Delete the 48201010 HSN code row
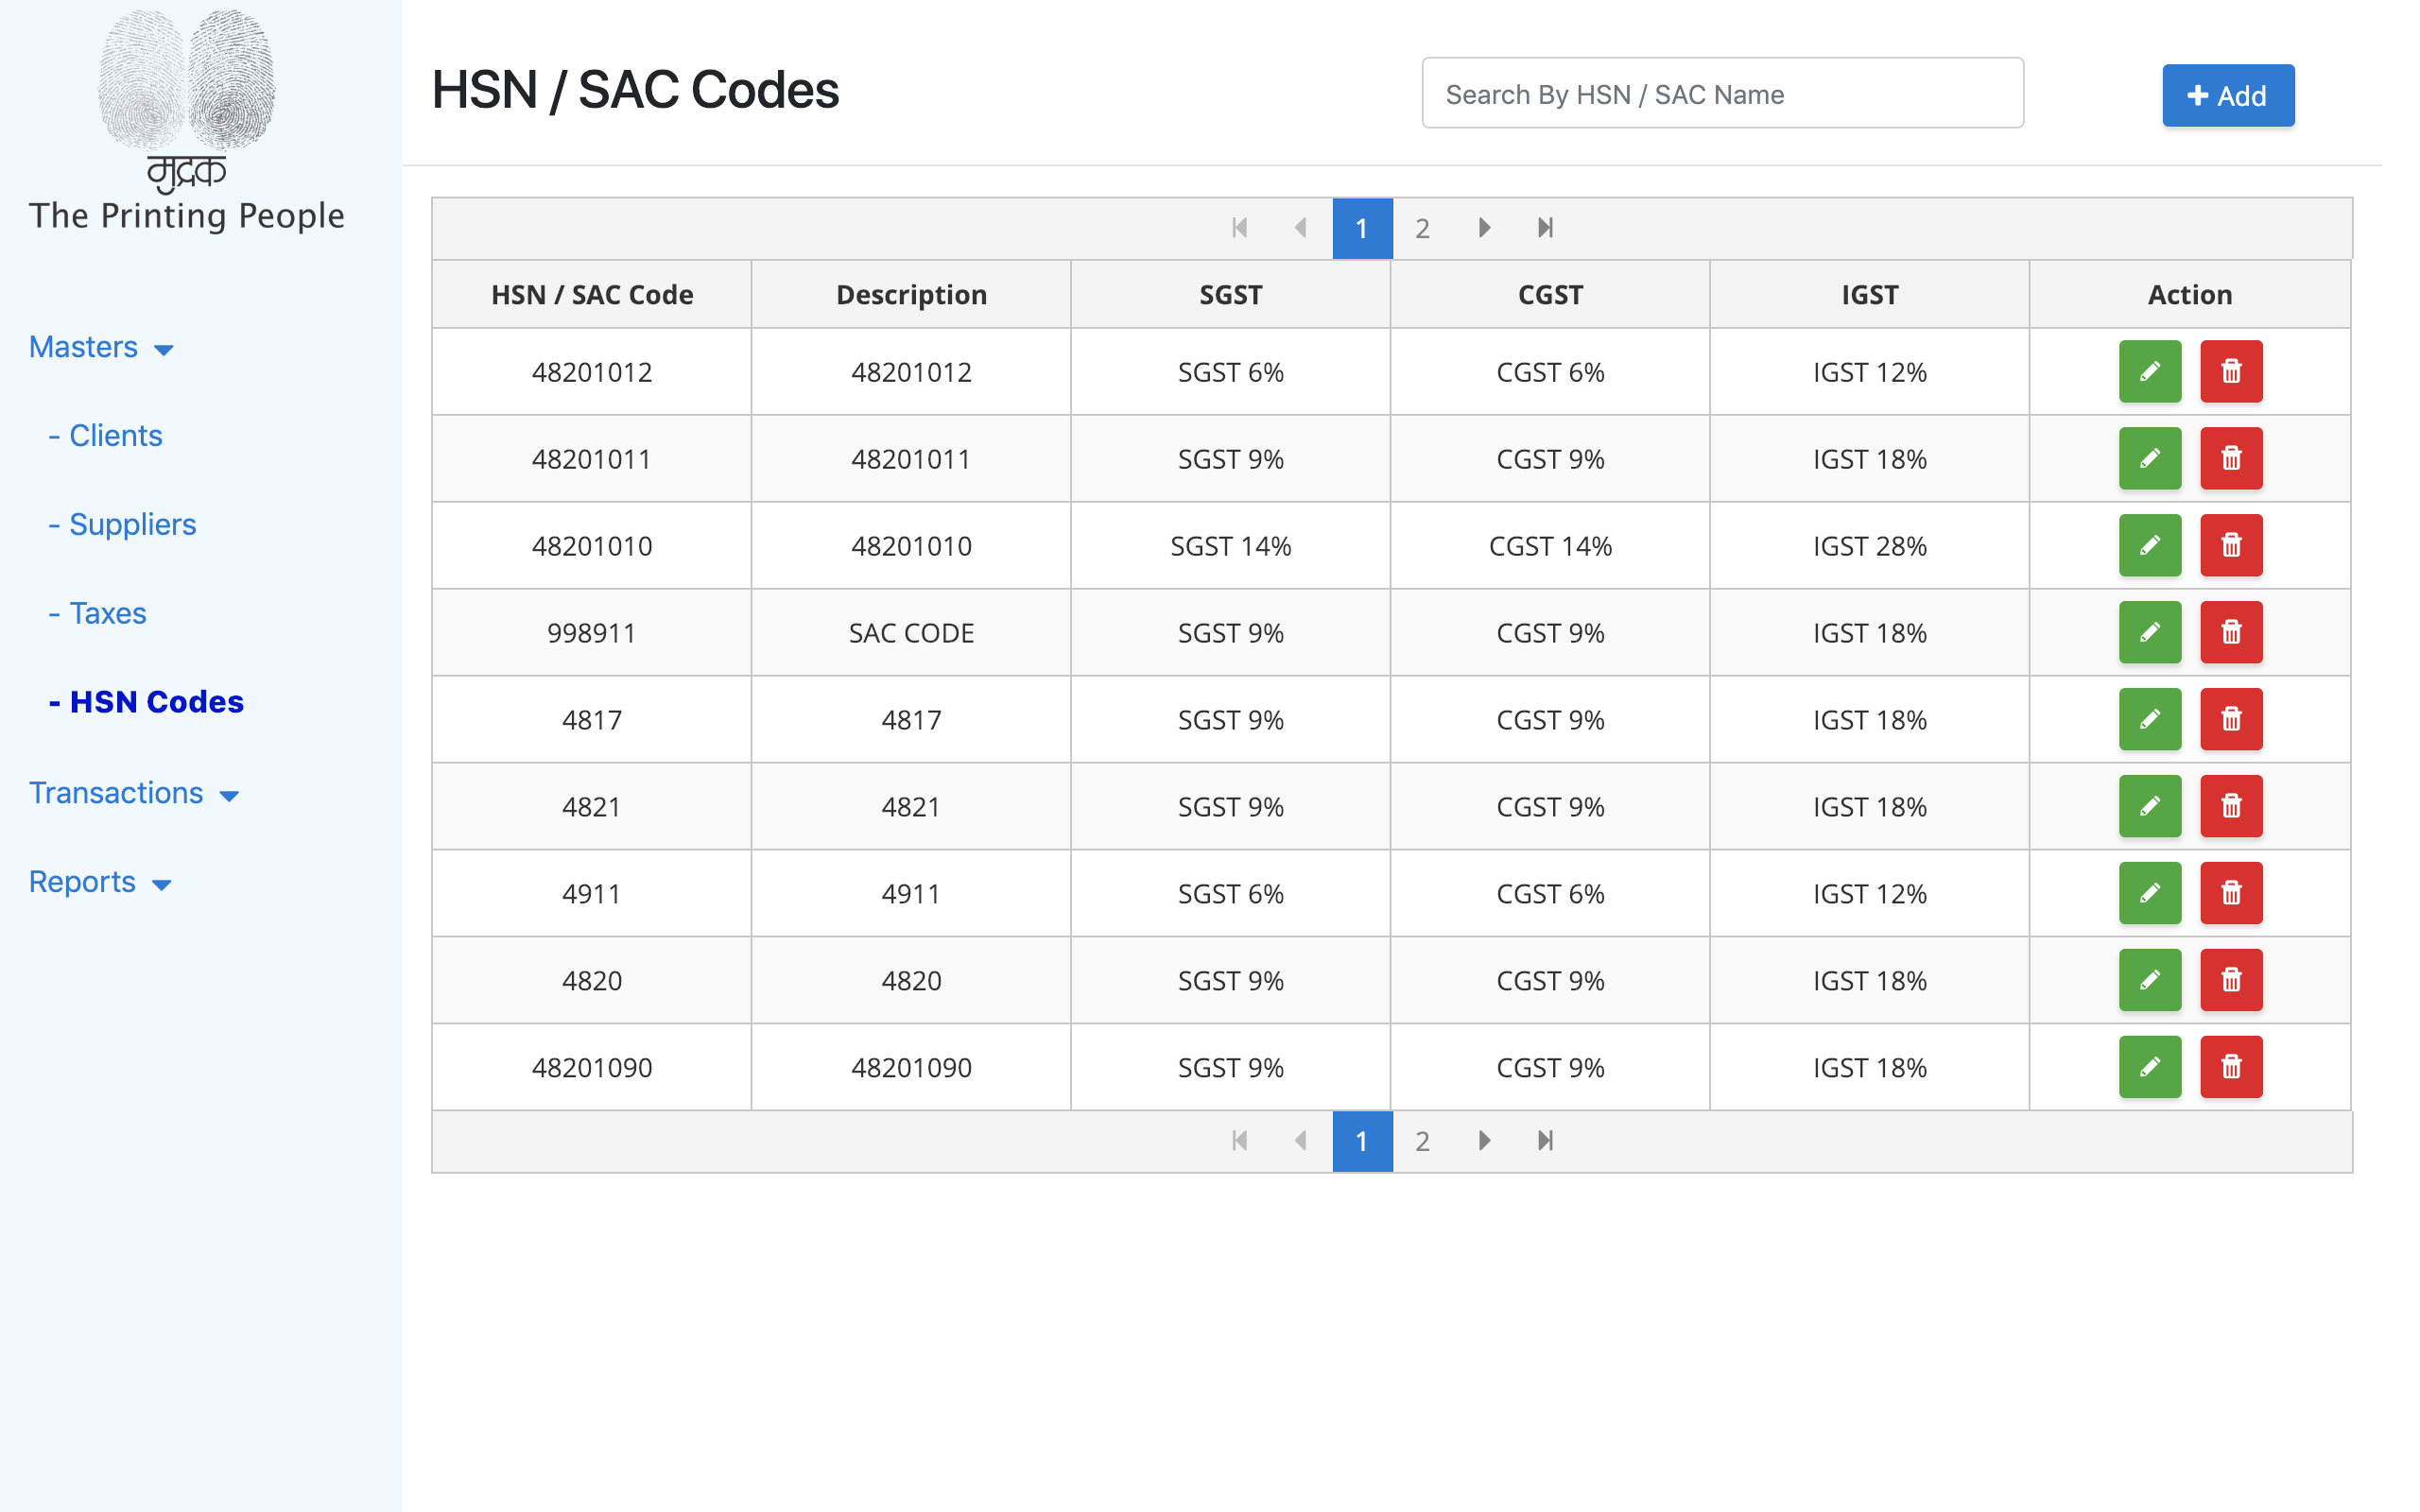 point(2231,545)
